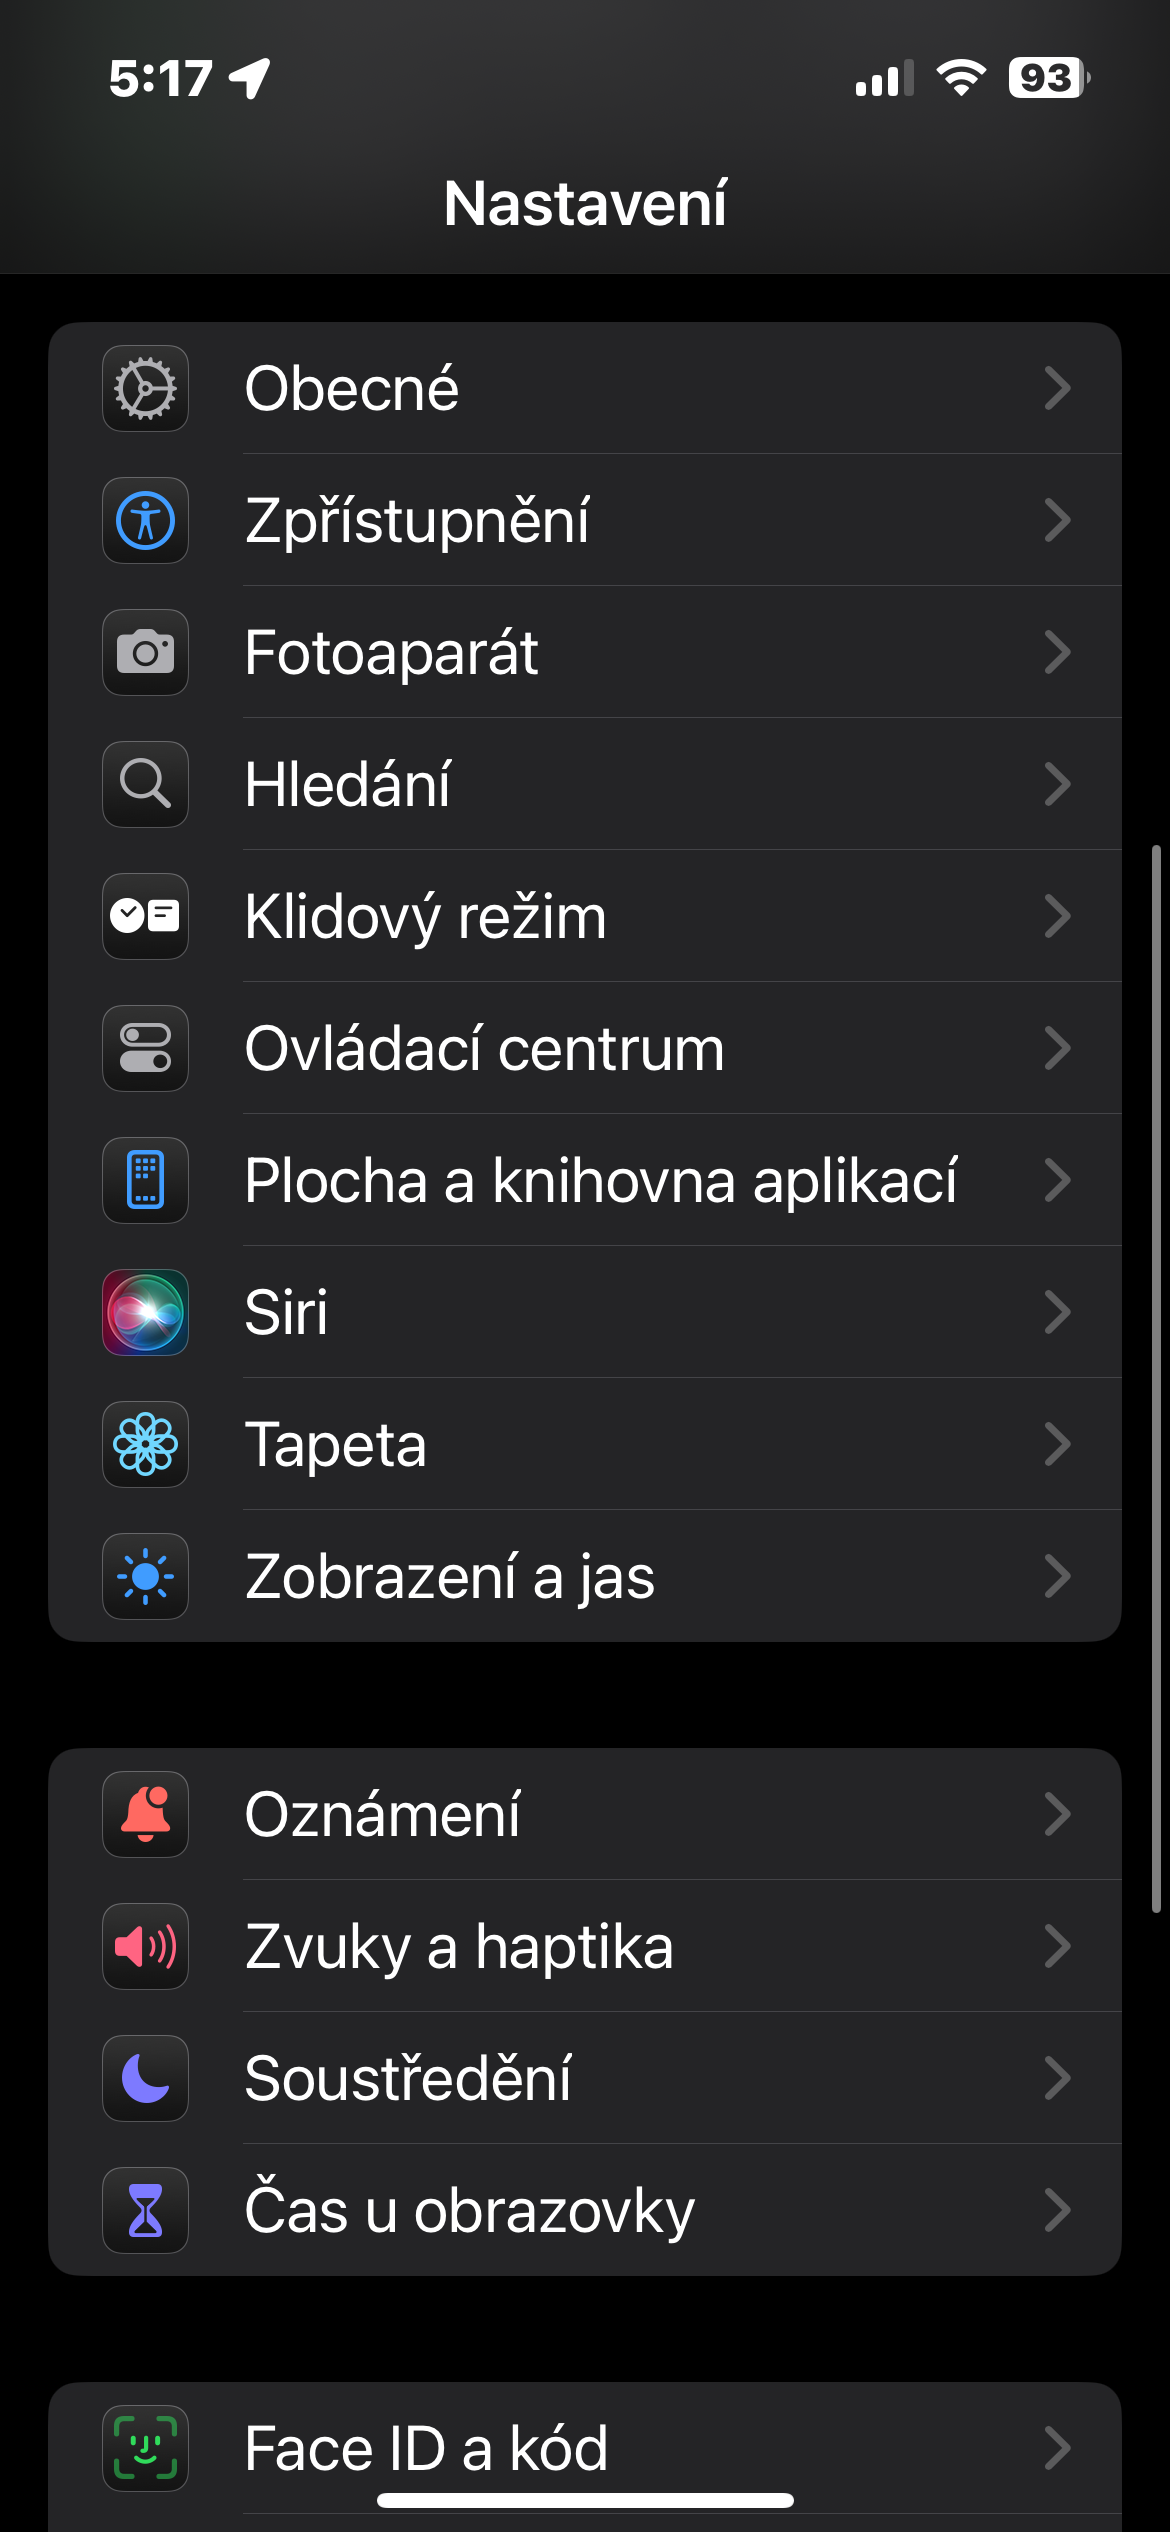
Task: Expand the Klidový režim row chevron
Action: click(1057, 916)
